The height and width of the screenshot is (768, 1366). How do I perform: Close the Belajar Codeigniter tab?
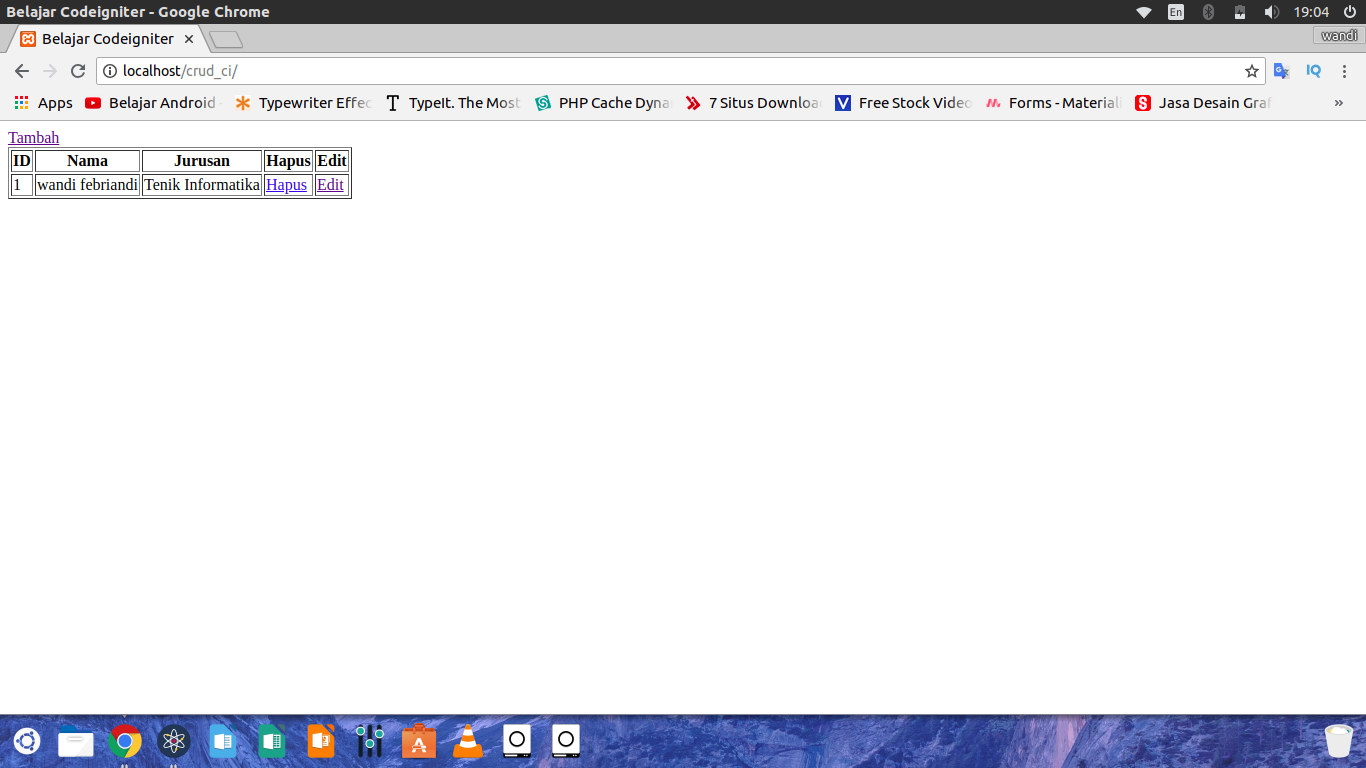[x=189, y=39]
